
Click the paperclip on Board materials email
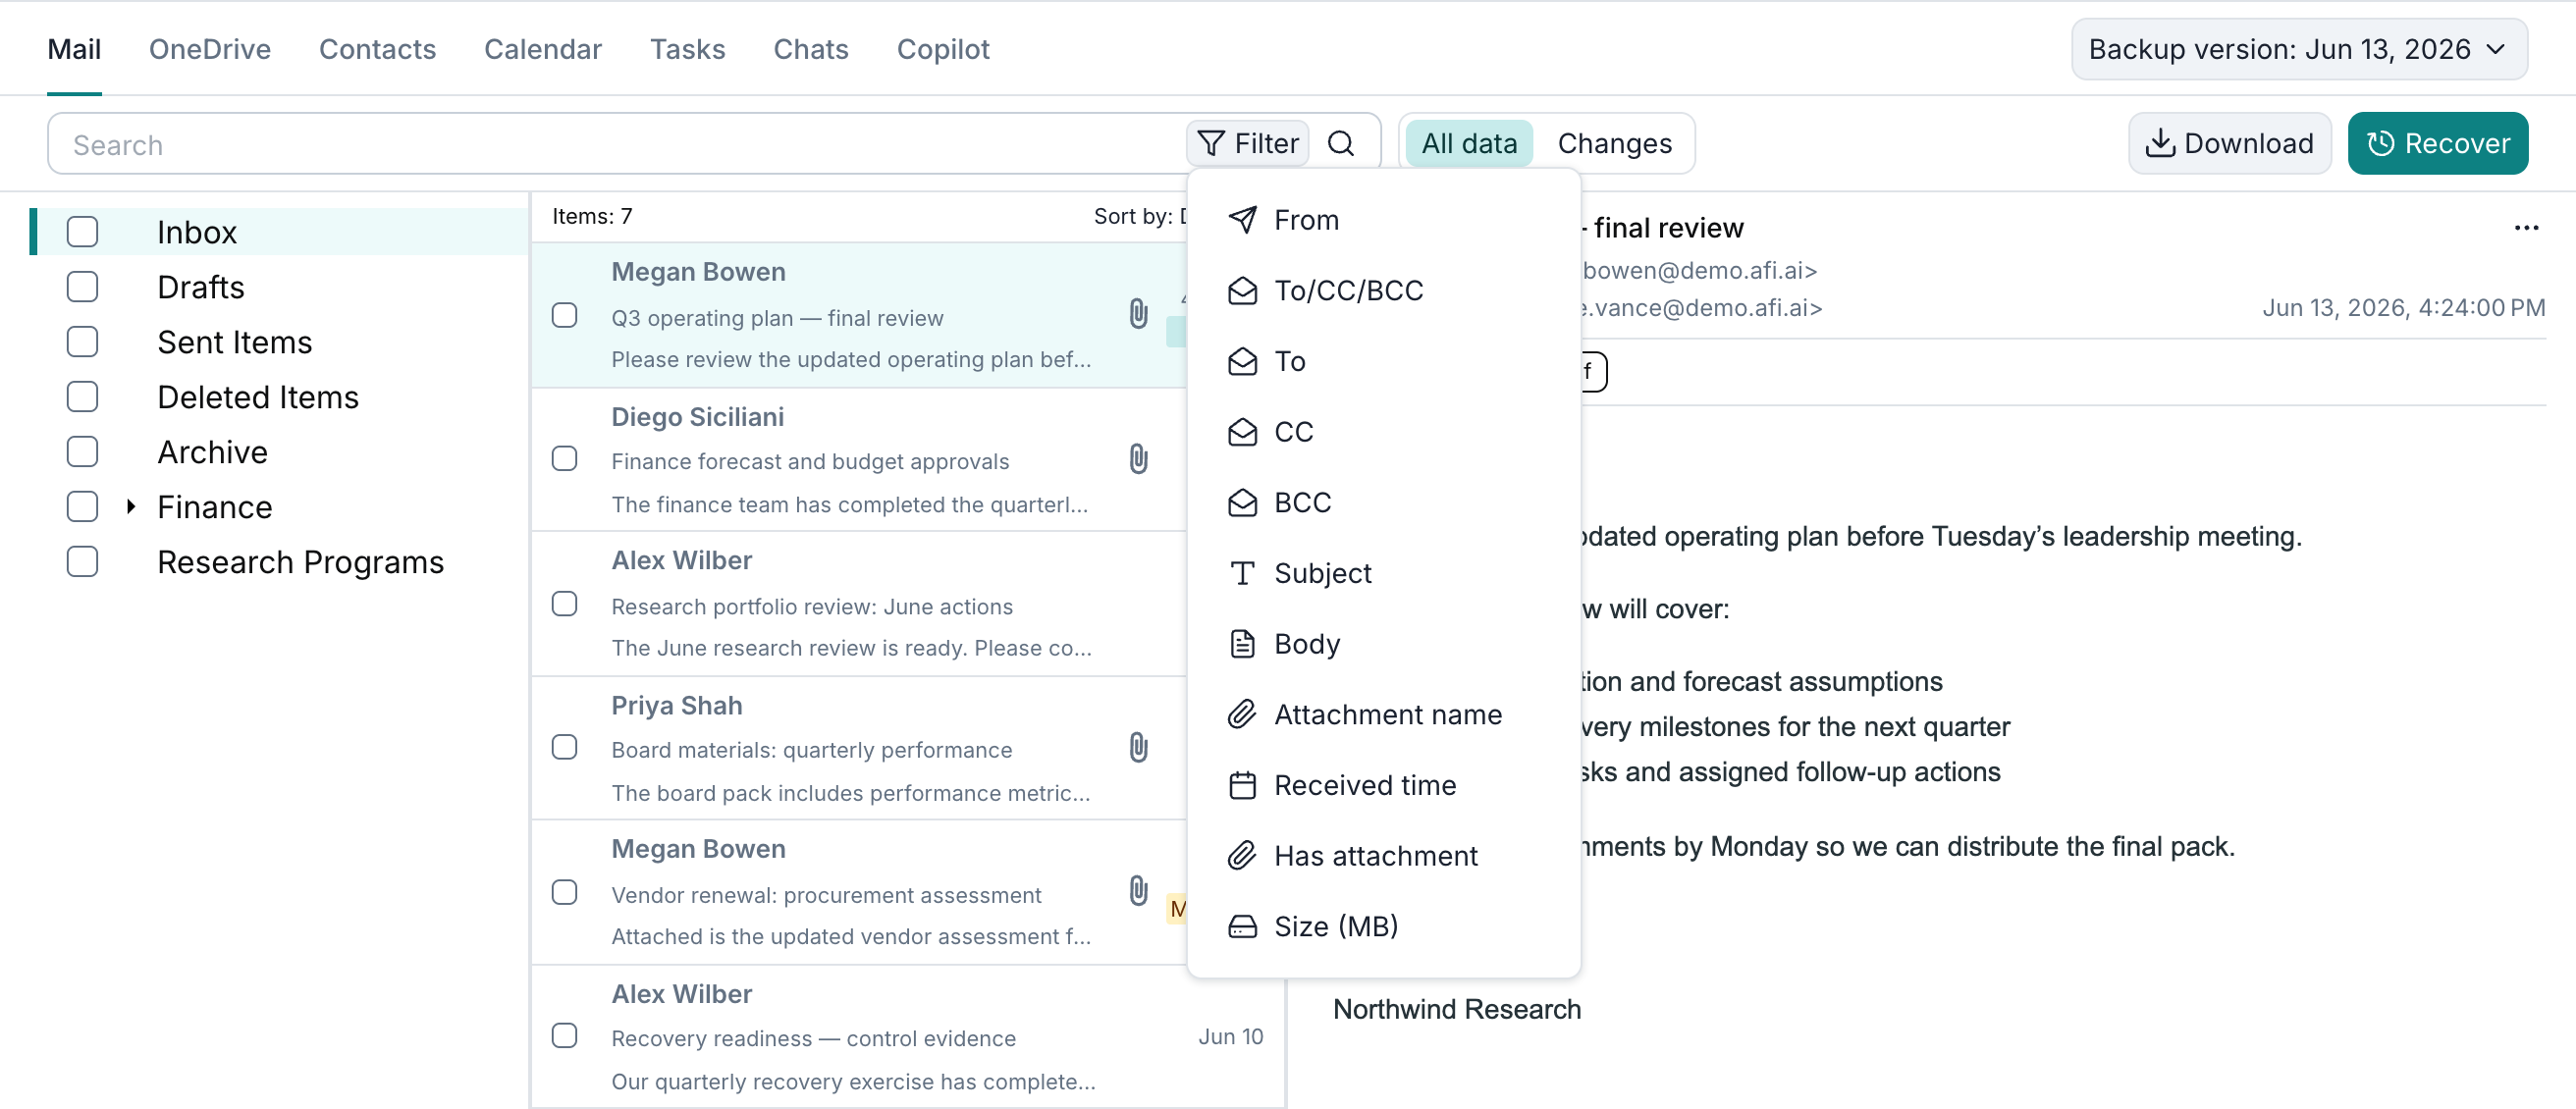[1138, 747]
